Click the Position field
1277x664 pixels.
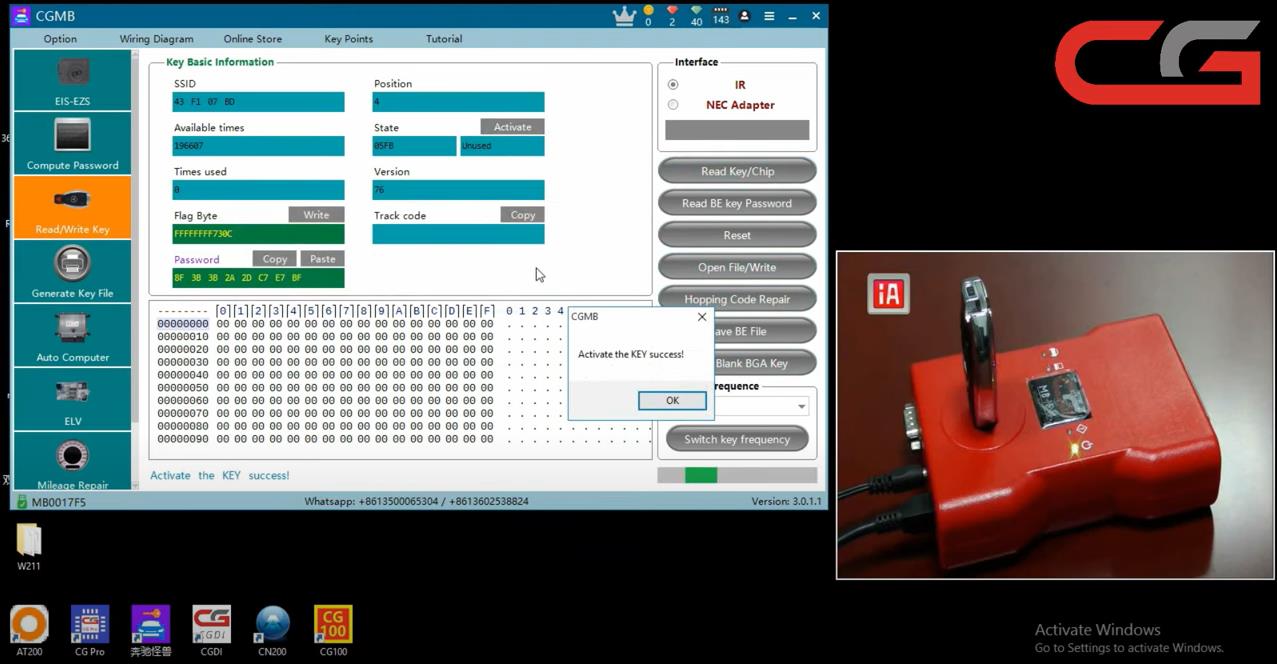pyautogui.click(x=458, y=102)
